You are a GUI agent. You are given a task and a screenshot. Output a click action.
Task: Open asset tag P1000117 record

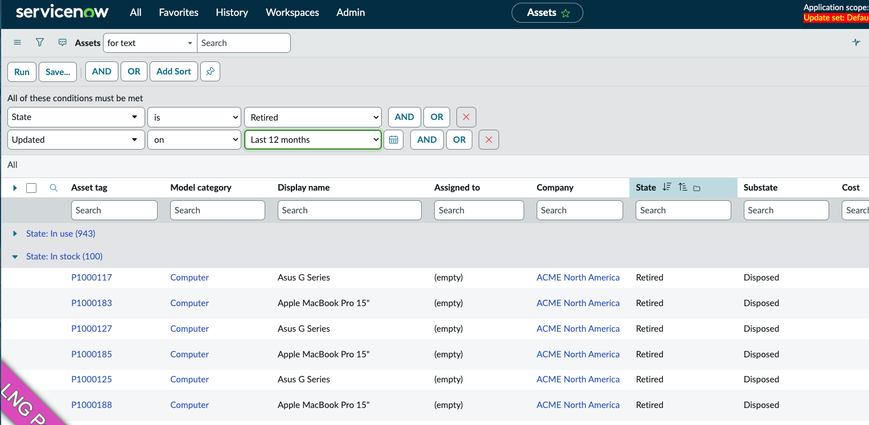pos(91,277)
